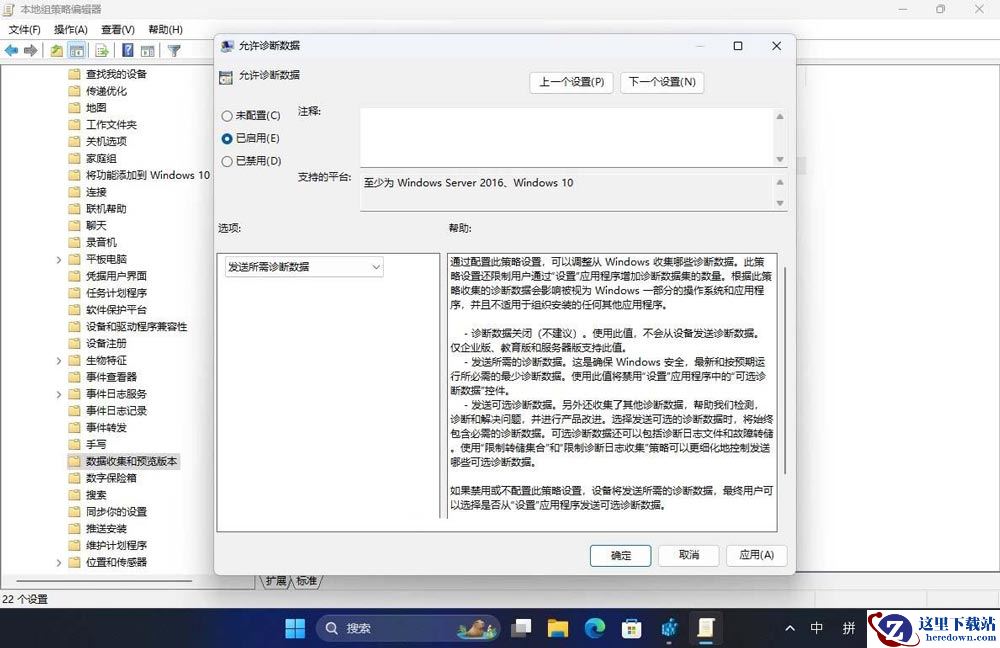Open the 文件(F) menu
Image resolution: width=1000 pixels, height=648 pixels.
24,29
